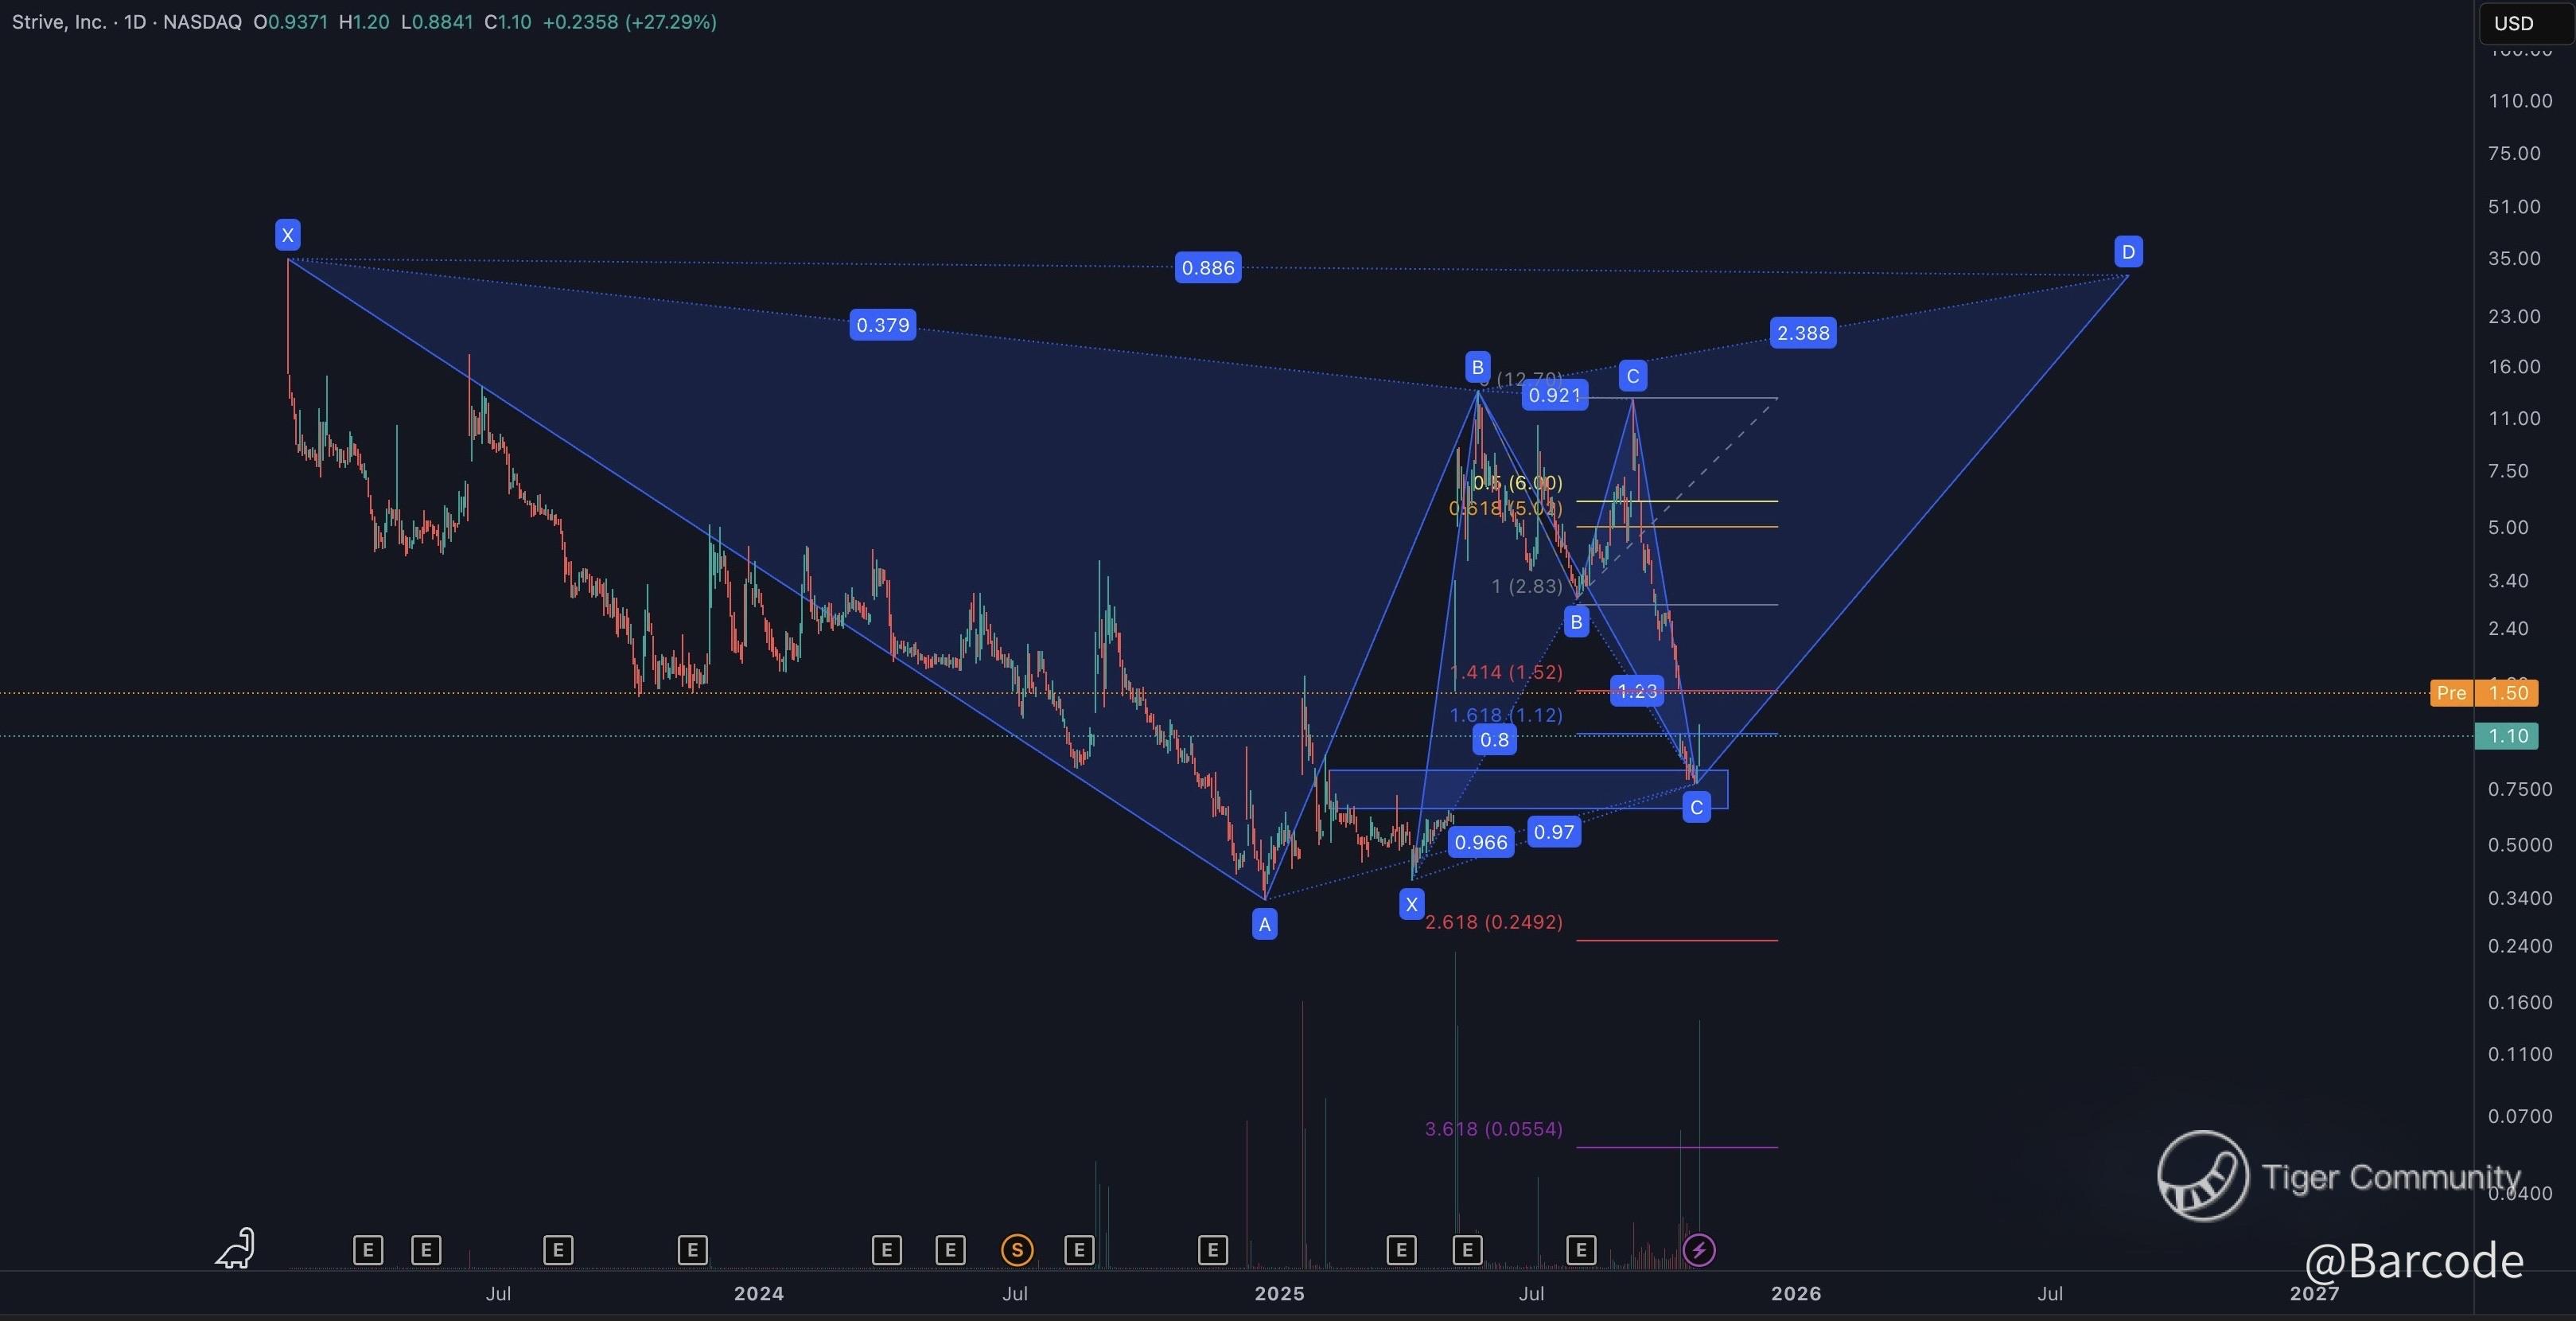The width and height of the screenshot is (2576, 1321).
Task: Select the purple 3.618 (0.0554) Fibonacci level
Action: tap(1493, 1129)
